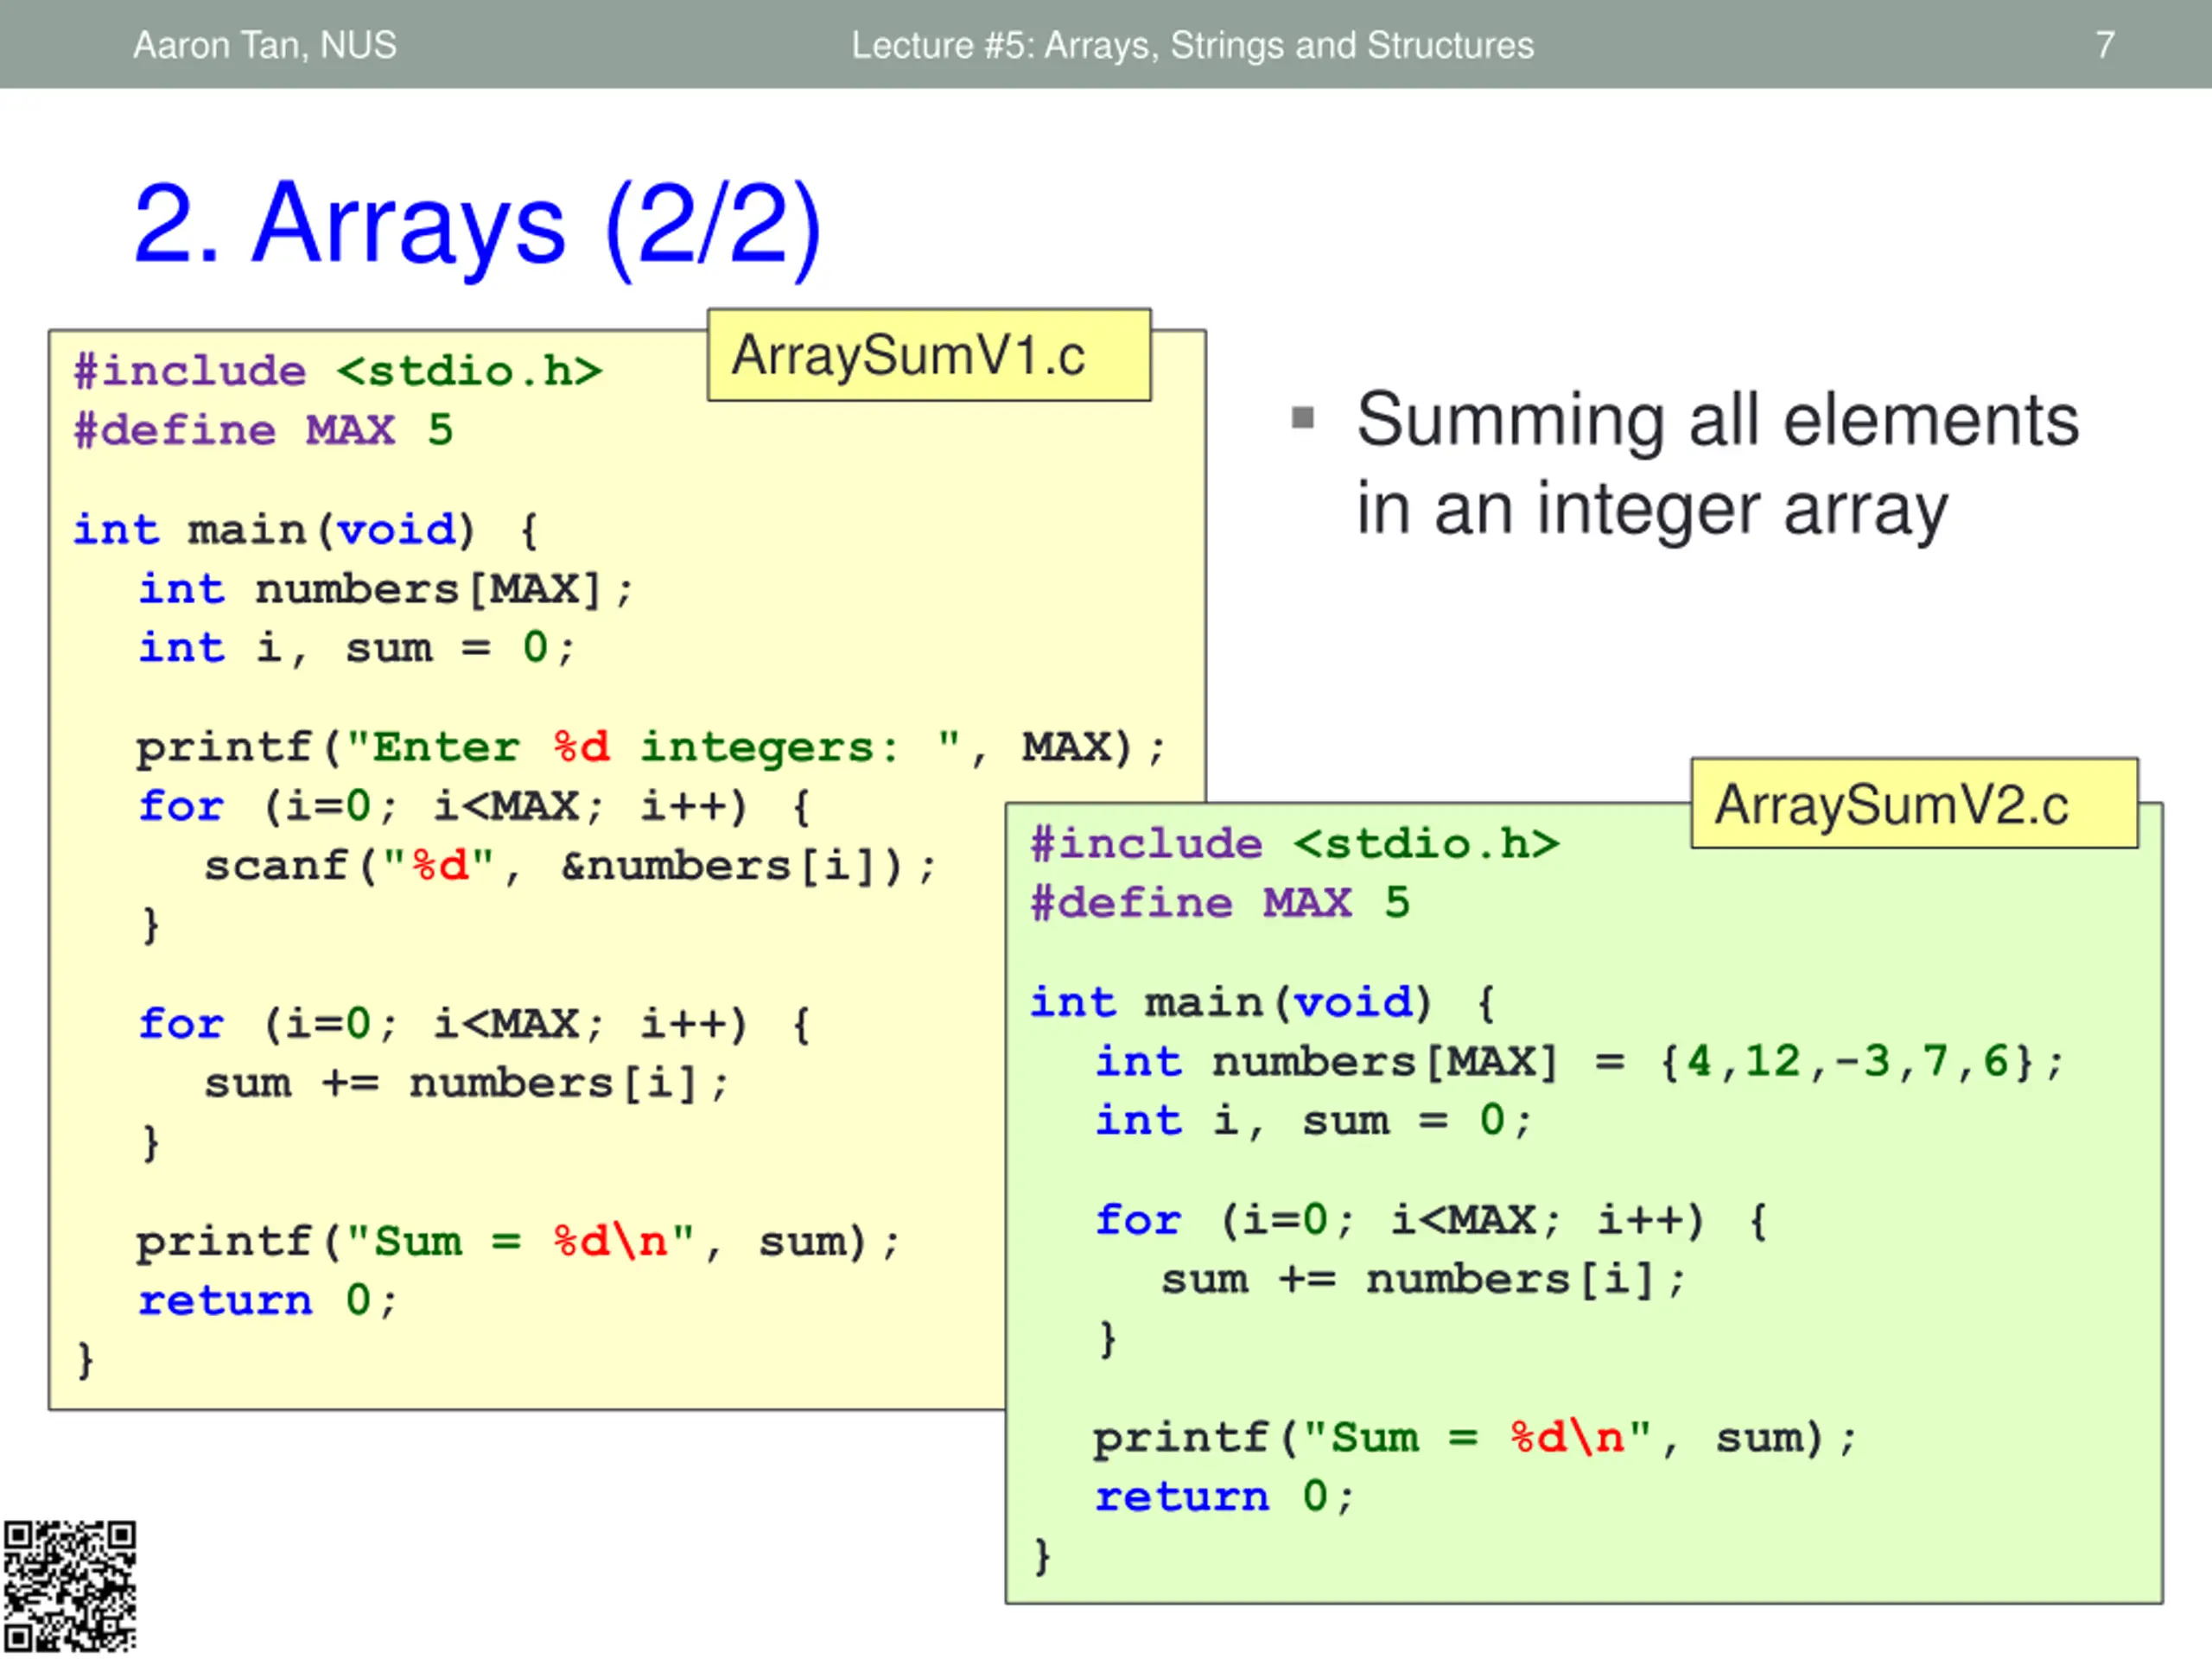Click the scanf '&numbers[i]' line
The image size is (2212, 1659).
[570, 866]
